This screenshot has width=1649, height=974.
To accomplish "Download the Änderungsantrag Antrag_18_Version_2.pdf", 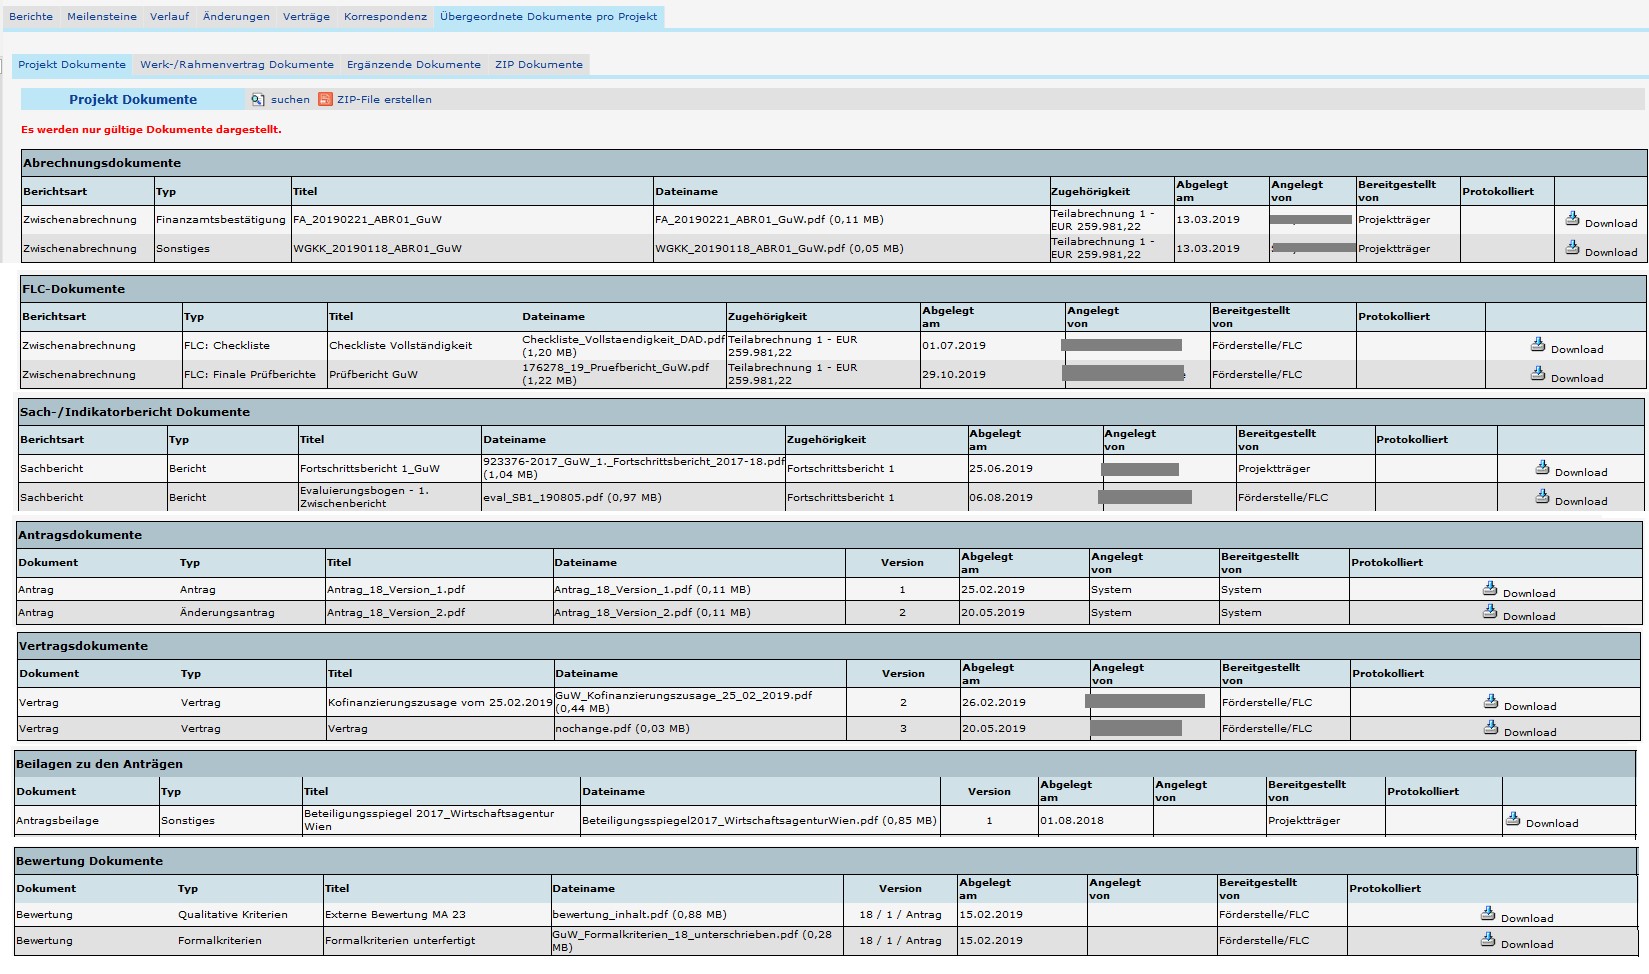I will pos(1518,614).
